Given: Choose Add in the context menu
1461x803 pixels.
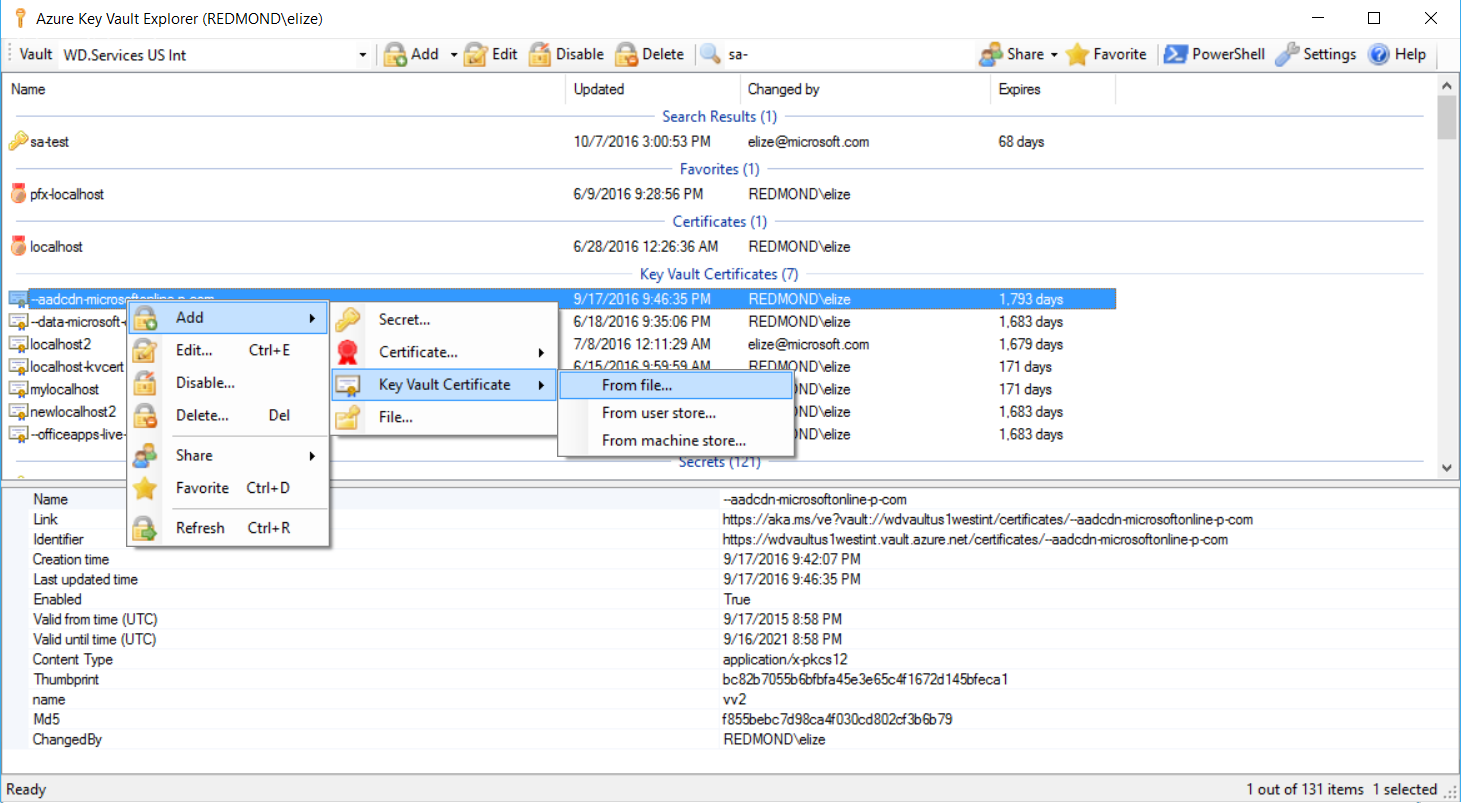Looking at the screenshot, I should tap(228, 318).
